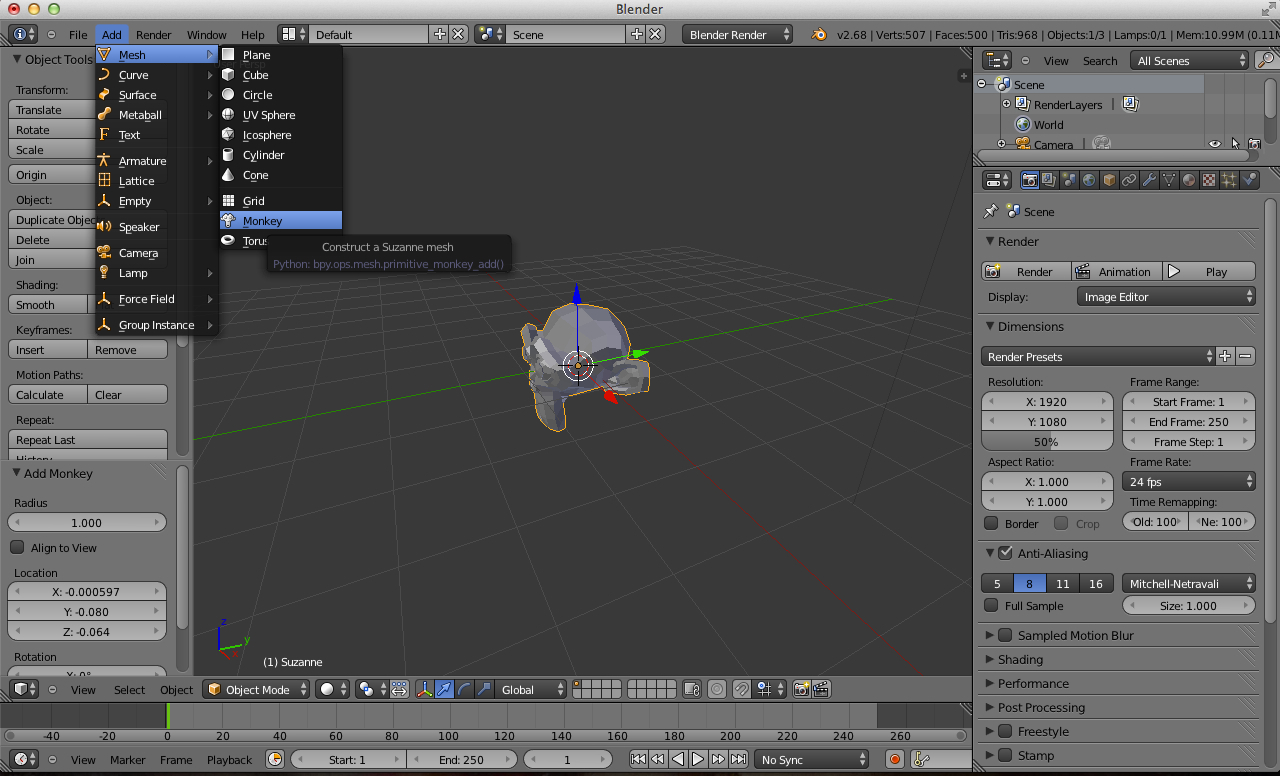Open the Global orientation dropdown
This screenshot has width=1280, height=776.
pos(531,689)
